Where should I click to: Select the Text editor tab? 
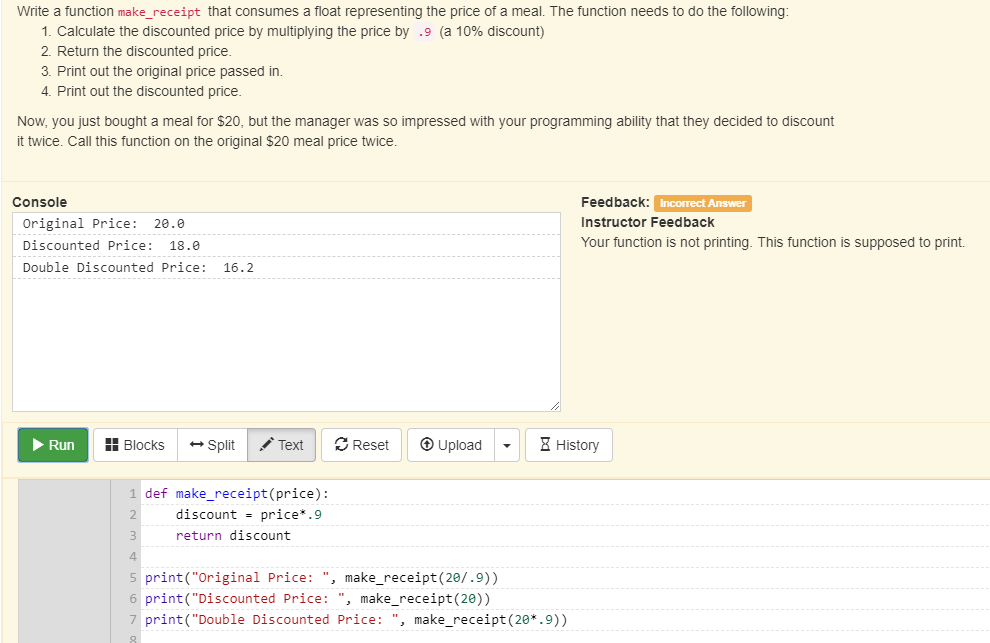click(x=281, y=445)
